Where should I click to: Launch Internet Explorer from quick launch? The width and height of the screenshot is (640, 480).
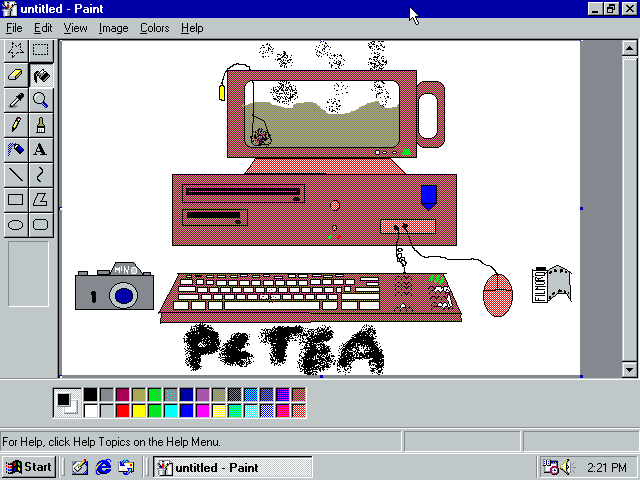tap(103, 467)
